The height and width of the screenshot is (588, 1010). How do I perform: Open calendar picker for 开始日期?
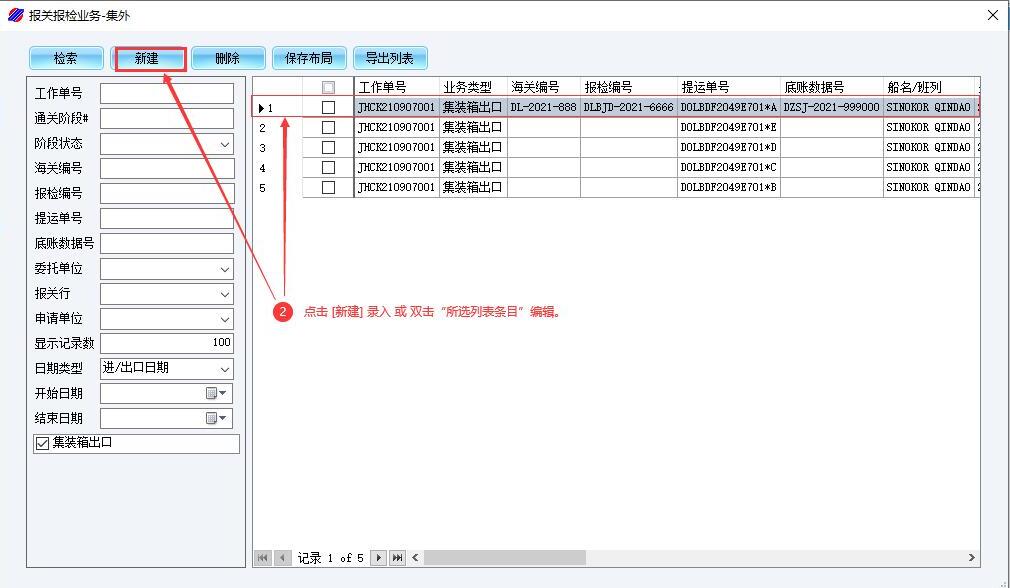point(217,394)
